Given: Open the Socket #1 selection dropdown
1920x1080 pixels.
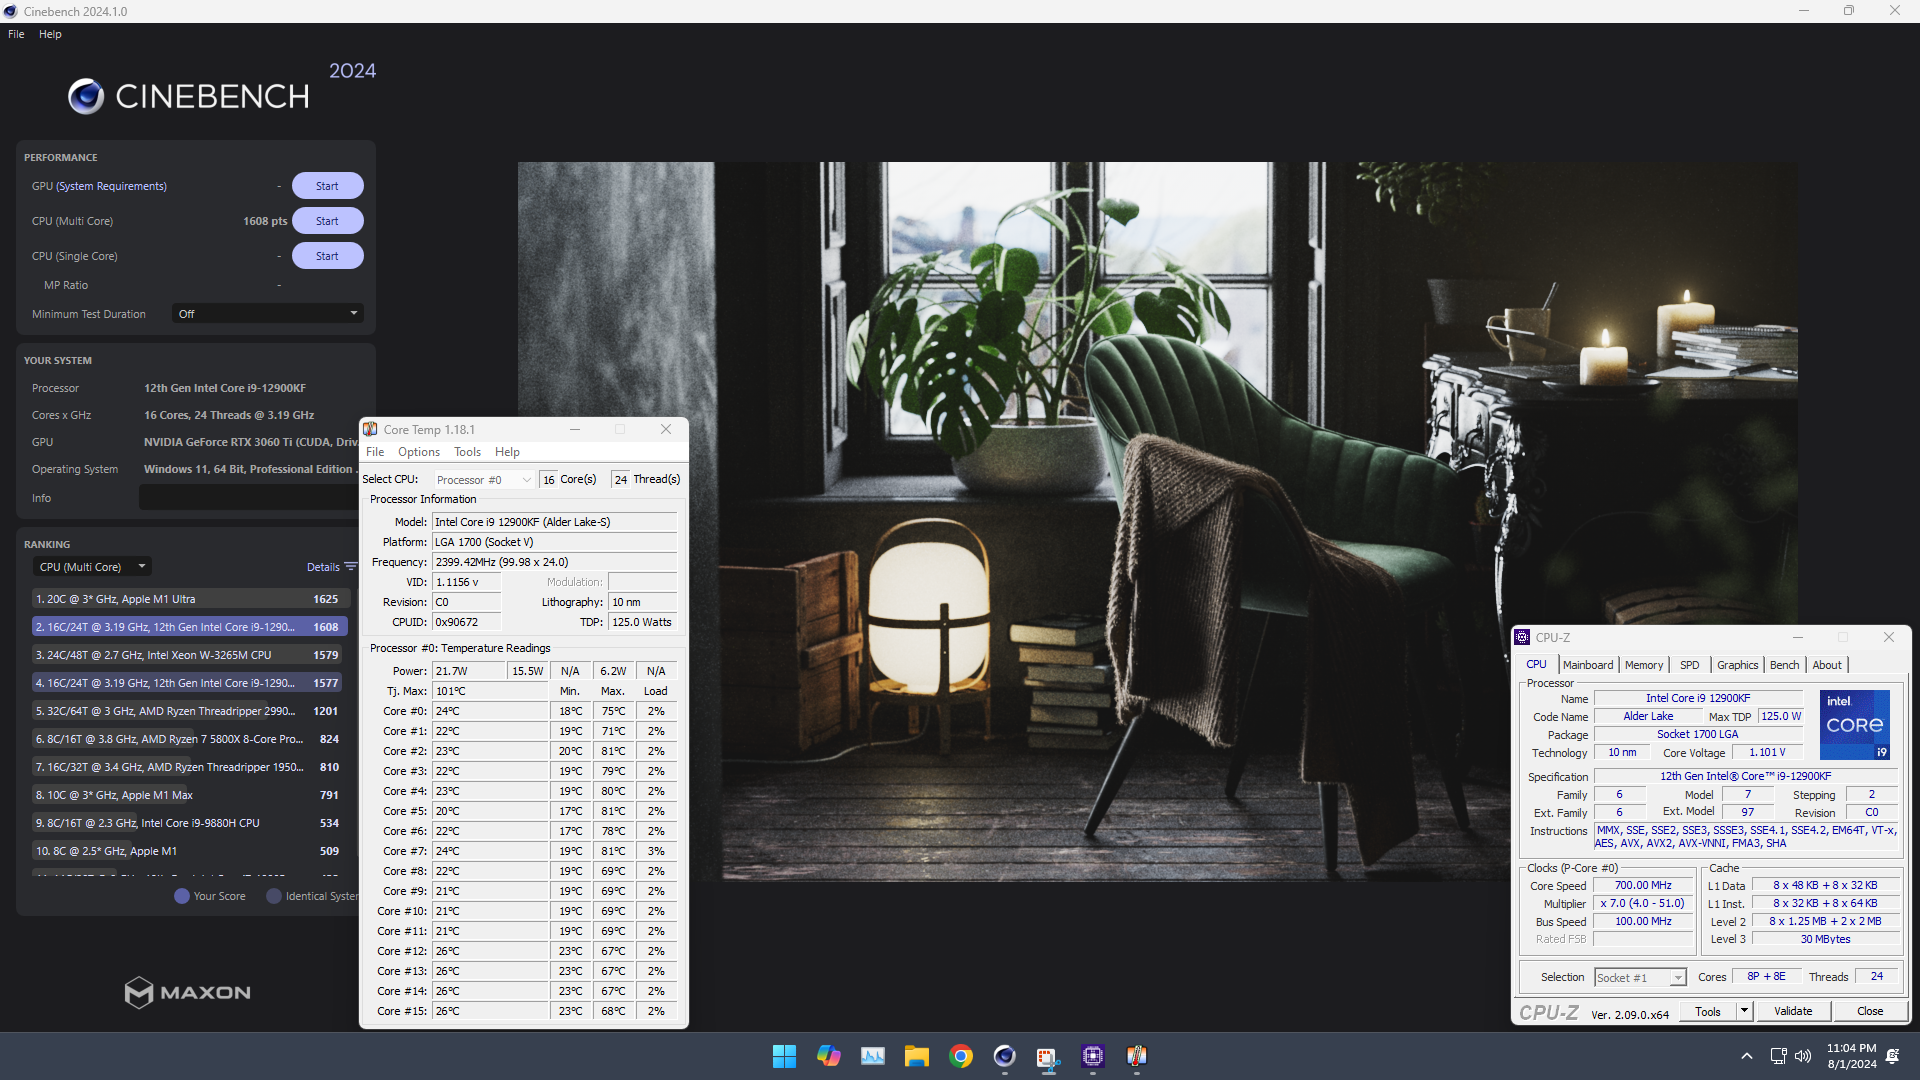Looking at the screenshot, I should [x=1640, y=978].
